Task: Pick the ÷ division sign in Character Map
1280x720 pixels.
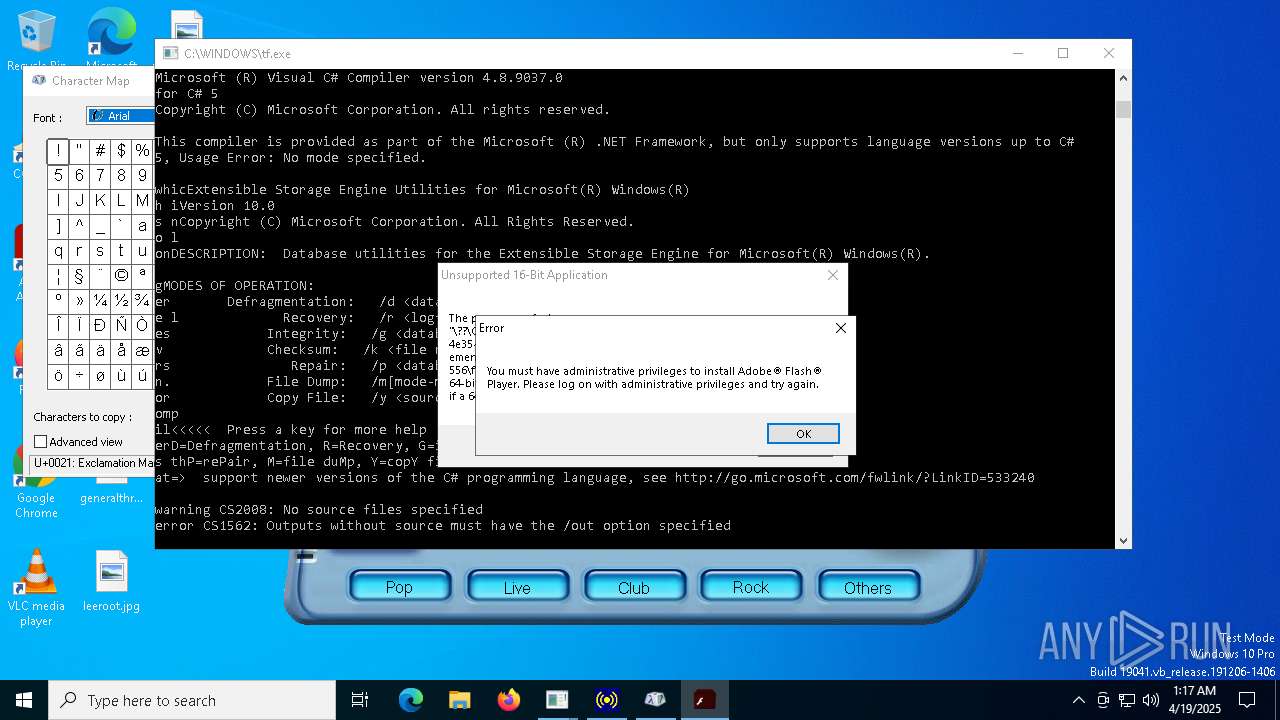Action: [79, 376]
